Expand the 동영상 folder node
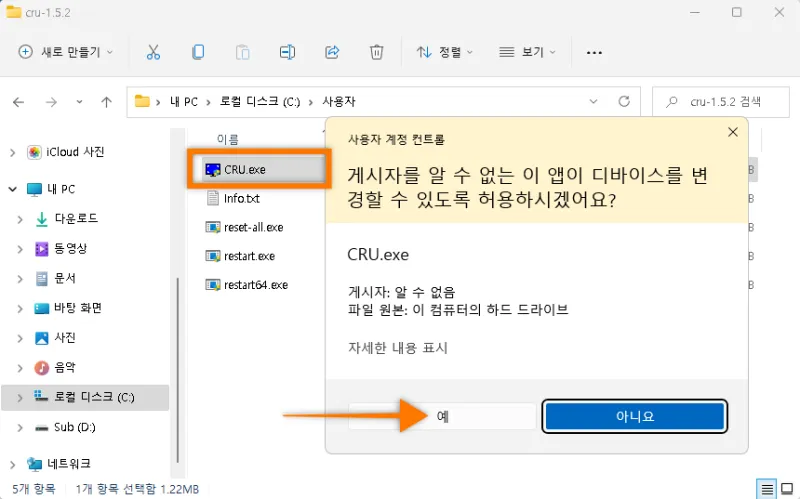 tap(20, 249)
